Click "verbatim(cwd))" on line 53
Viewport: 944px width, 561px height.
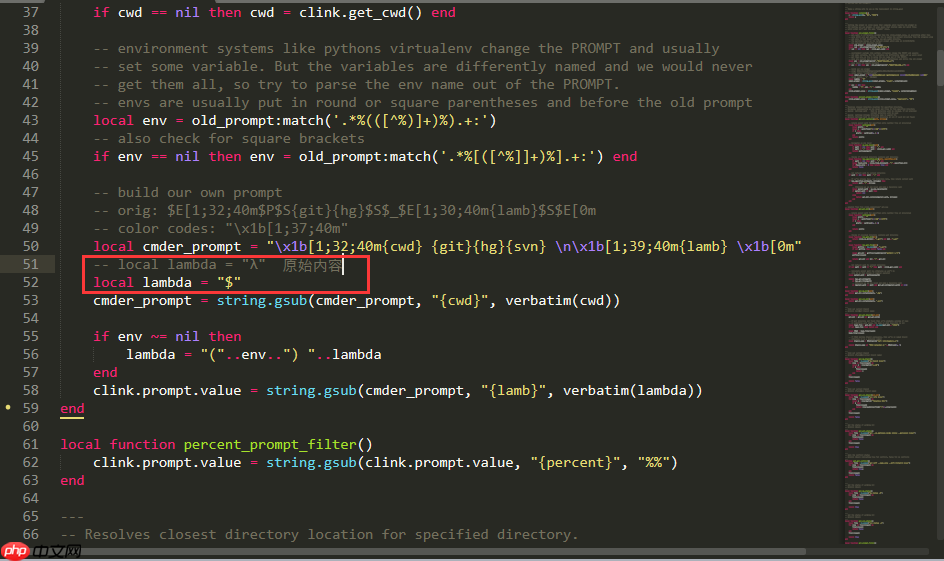(x=562, y=301)
